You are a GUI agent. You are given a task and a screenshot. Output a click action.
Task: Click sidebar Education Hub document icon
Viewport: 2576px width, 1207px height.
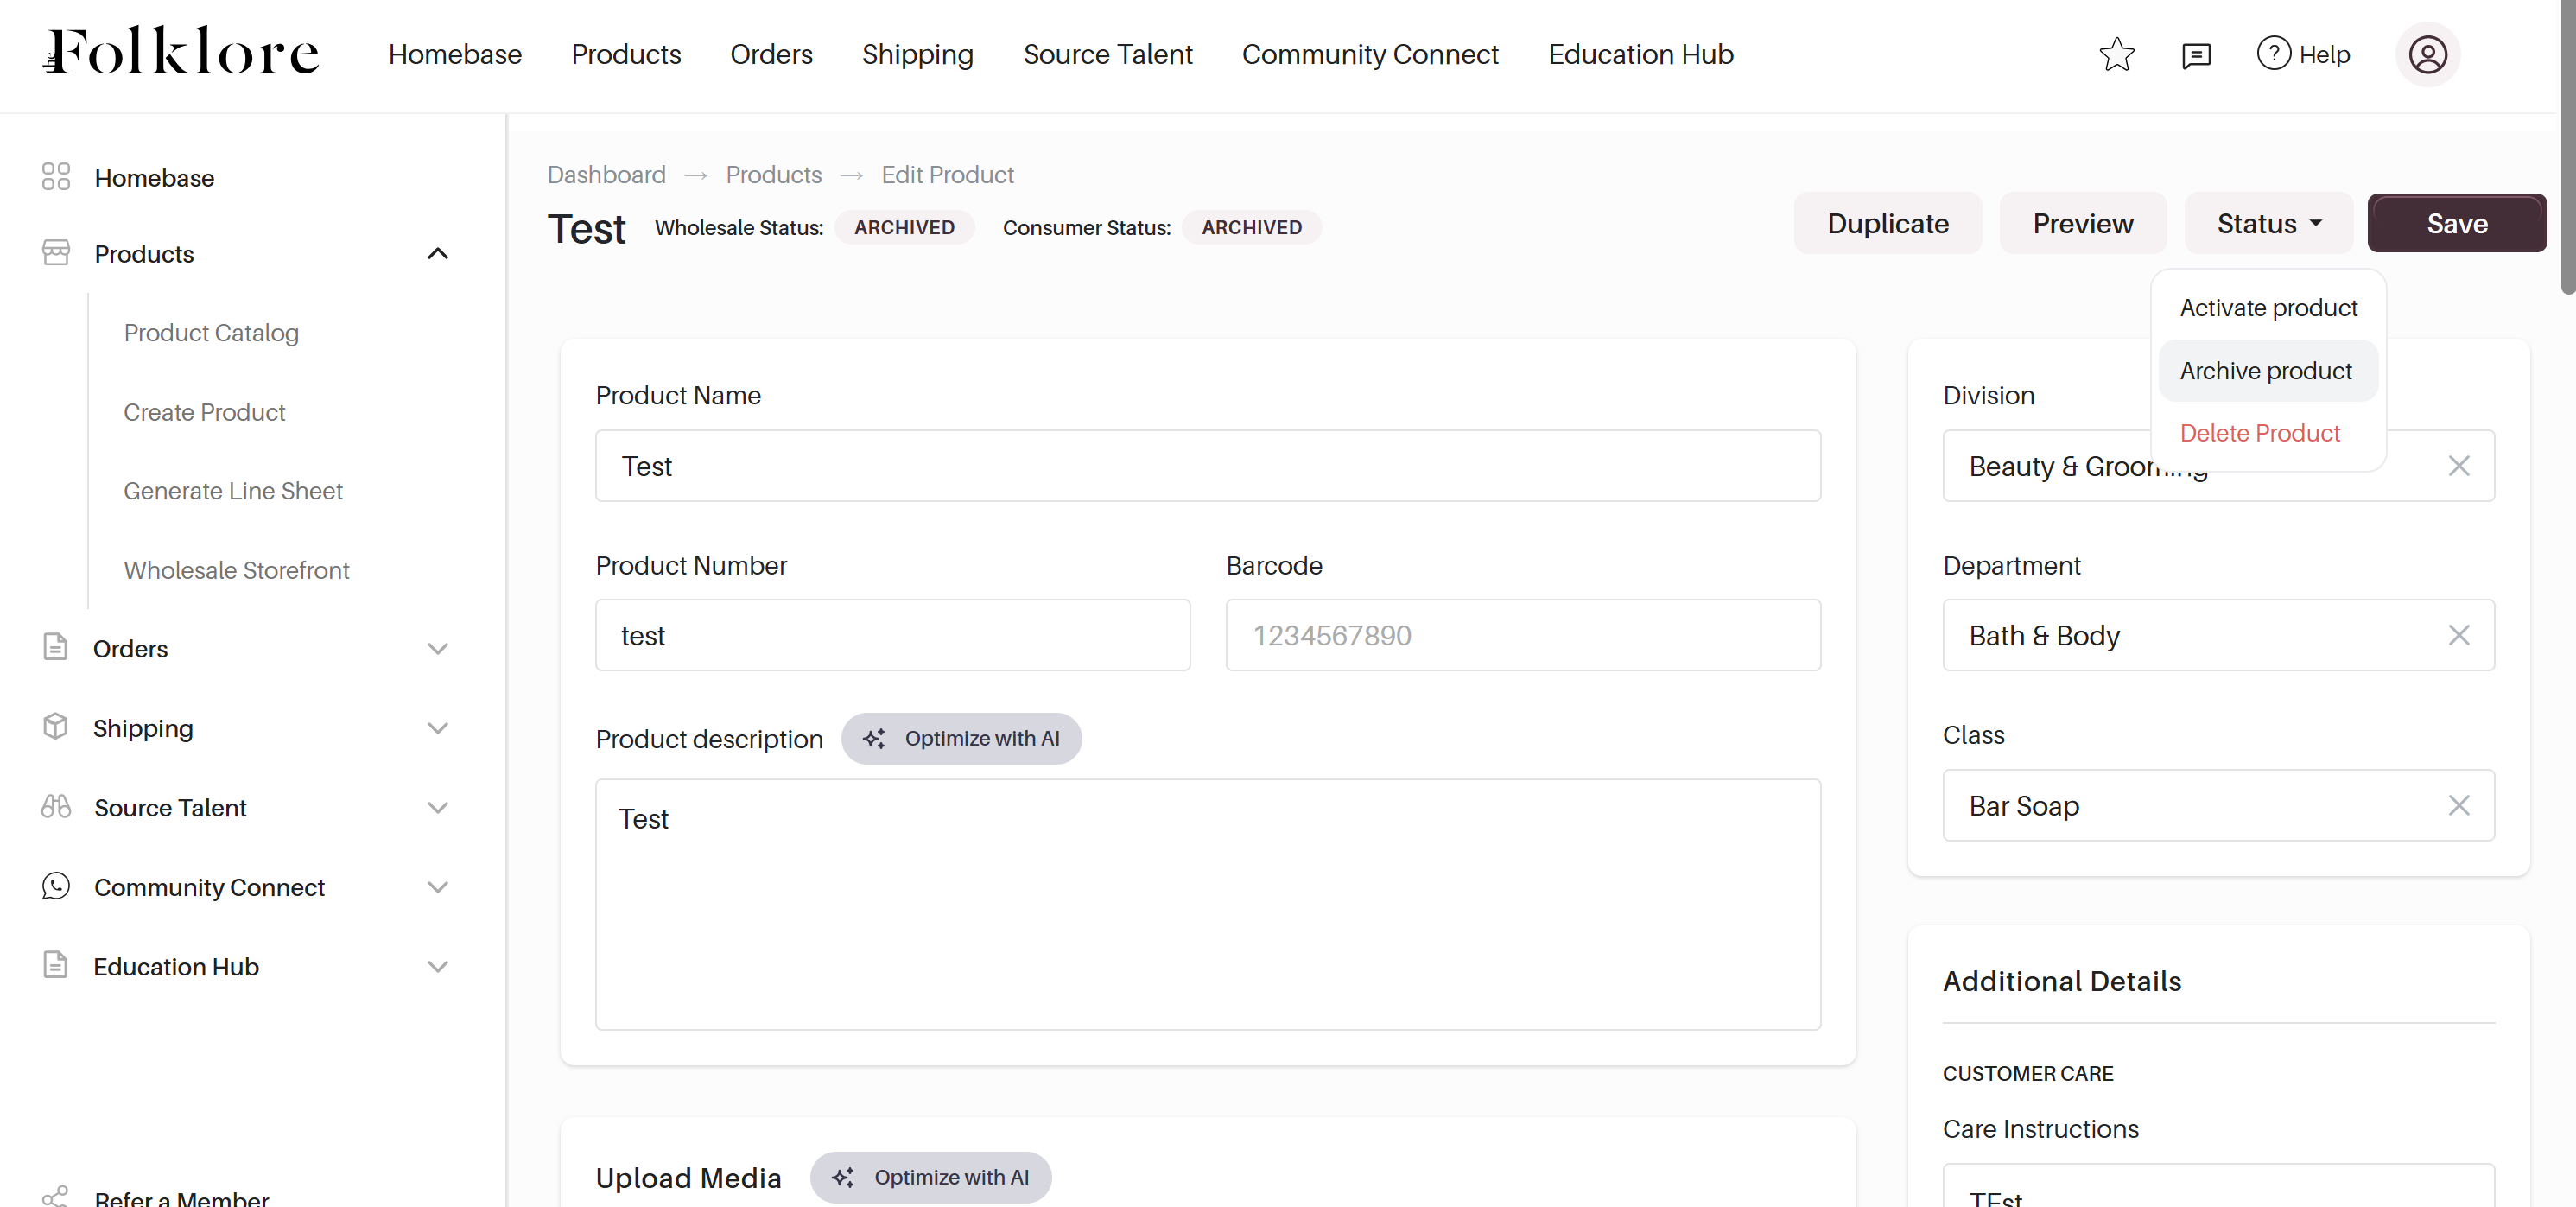tap(55, 965)
